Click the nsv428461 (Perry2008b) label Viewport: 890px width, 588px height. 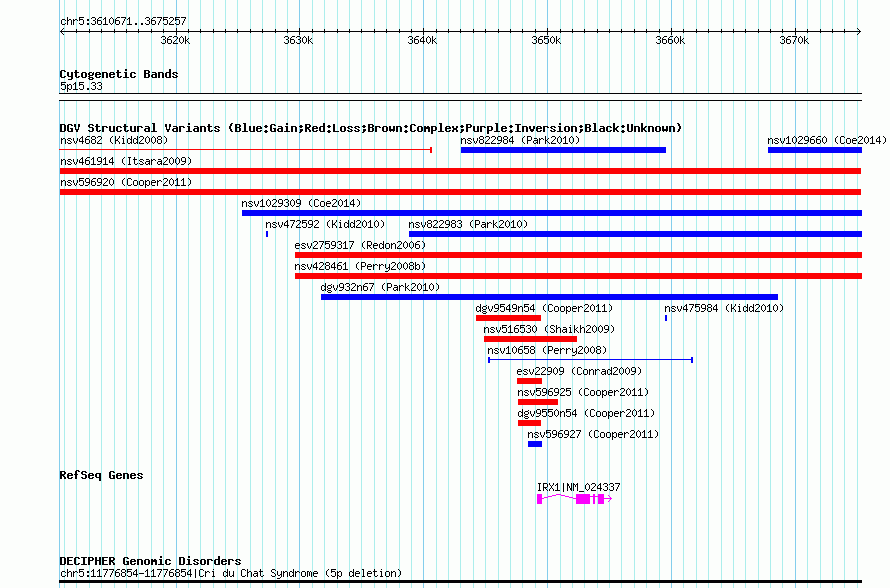click(360, 266)
